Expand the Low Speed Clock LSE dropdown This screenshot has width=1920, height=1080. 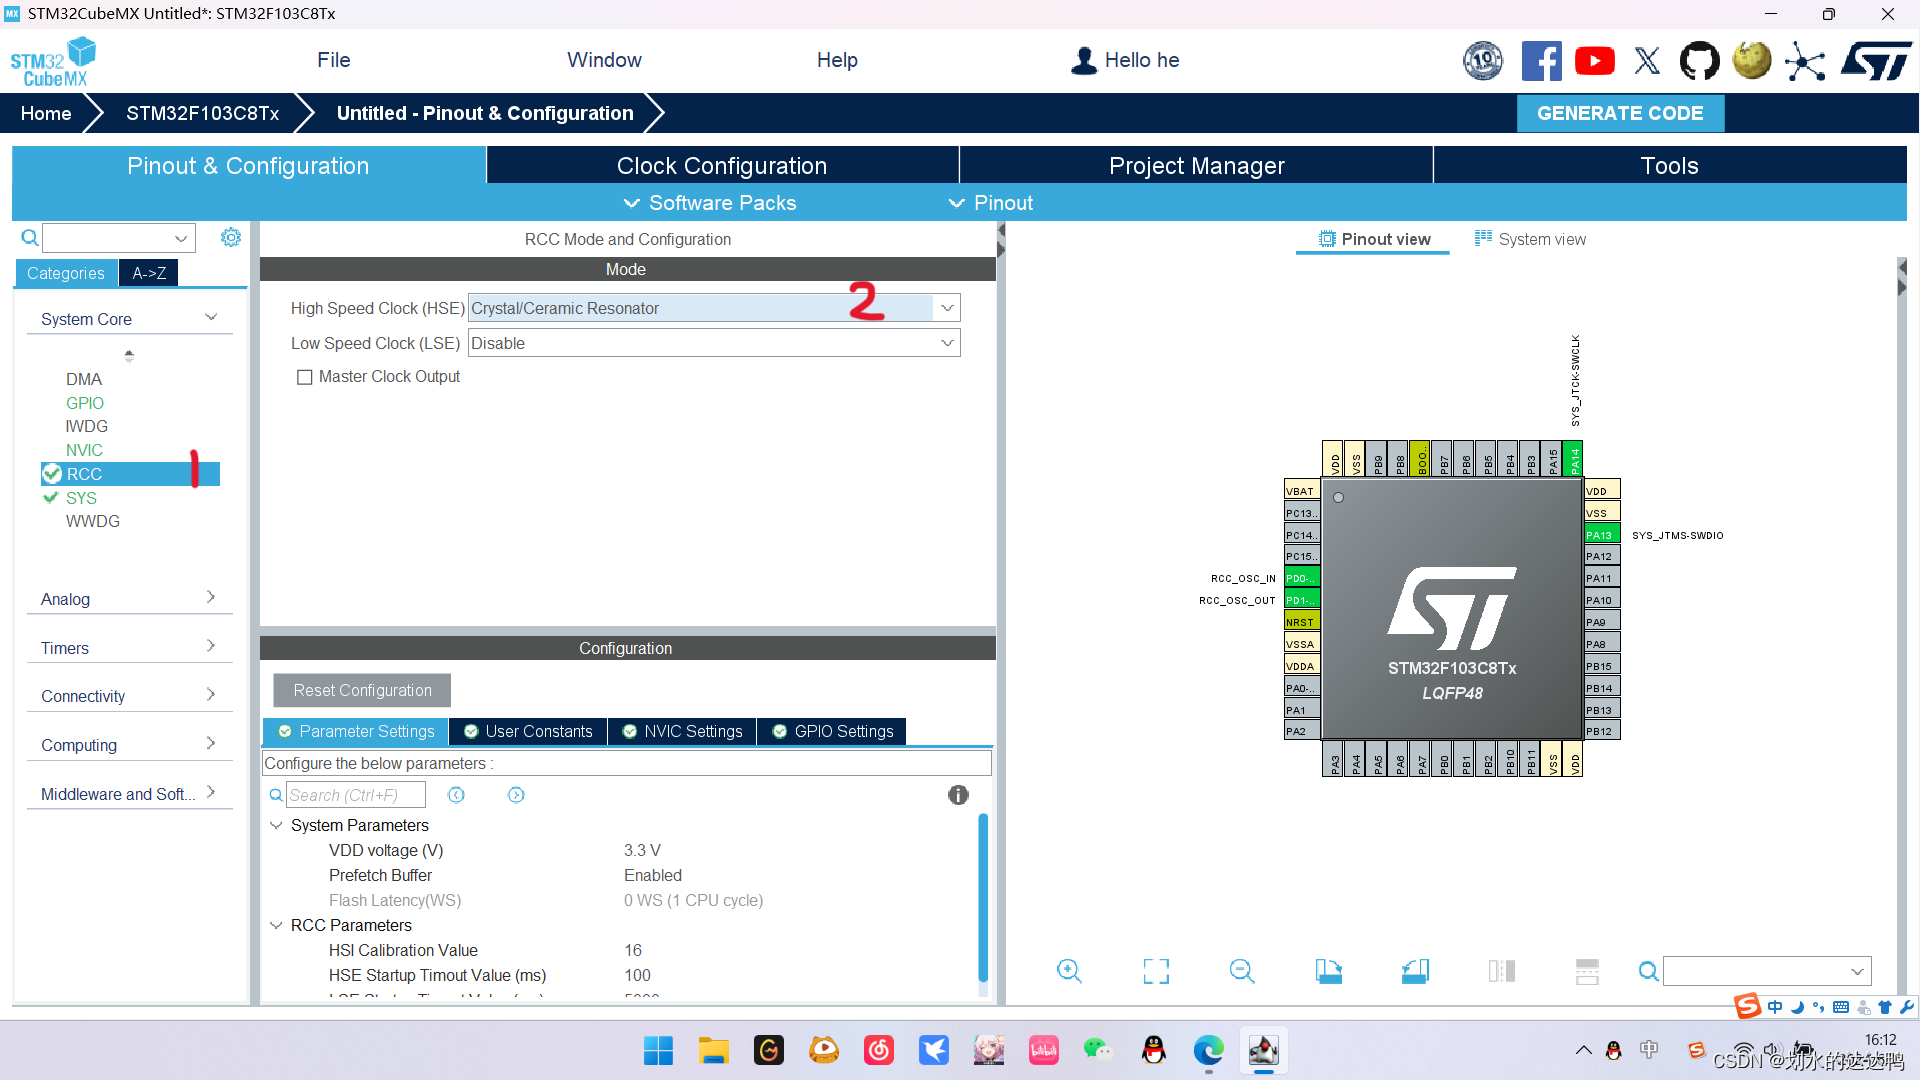pos(949,343)
